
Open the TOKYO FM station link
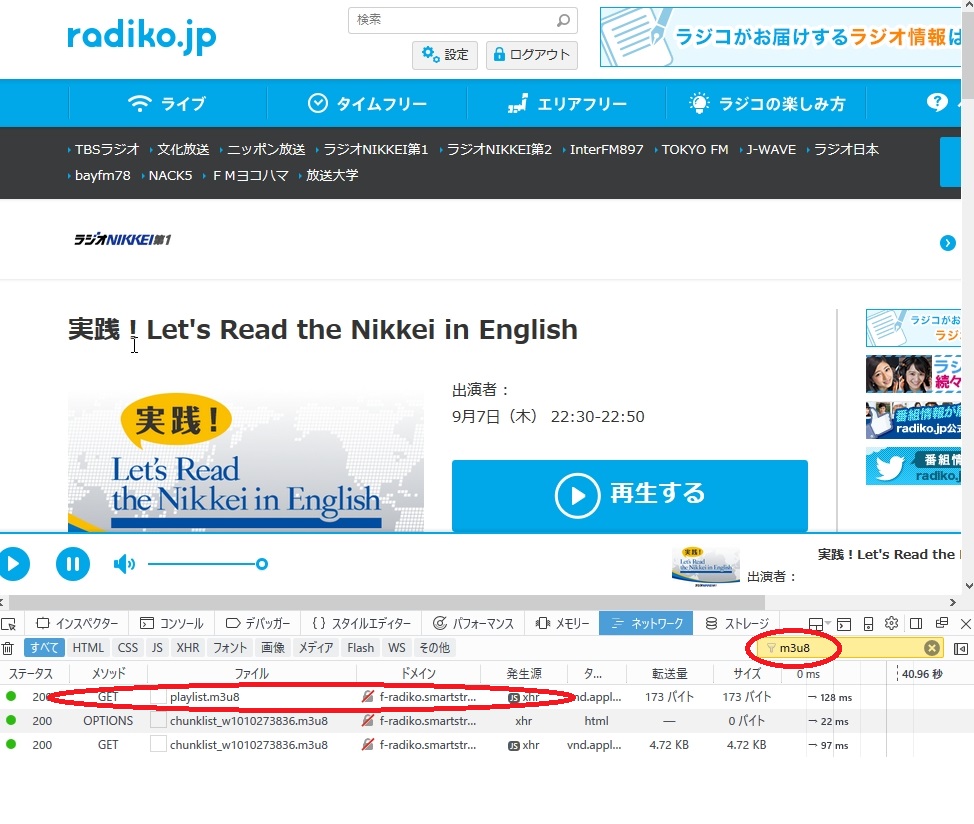click(x=694, y=150)
